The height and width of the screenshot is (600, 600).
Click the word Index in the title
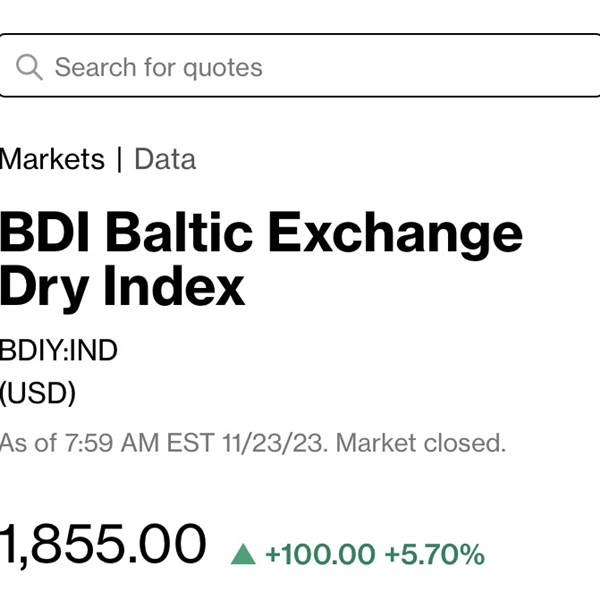tap(174, 286)
